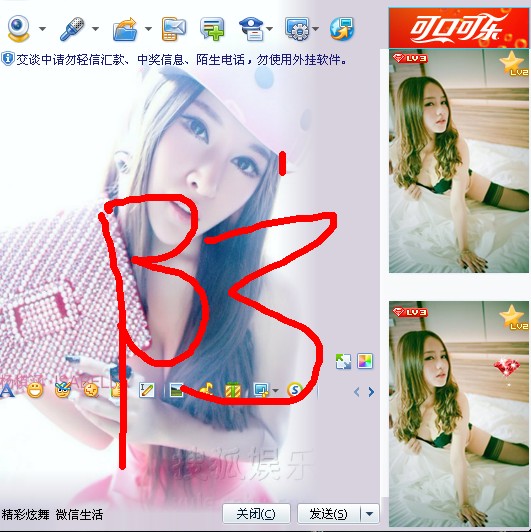Viewport: 531px width, 532px height.
Task: Expand the send file options dropdown arrow
Action: point(148,29)
